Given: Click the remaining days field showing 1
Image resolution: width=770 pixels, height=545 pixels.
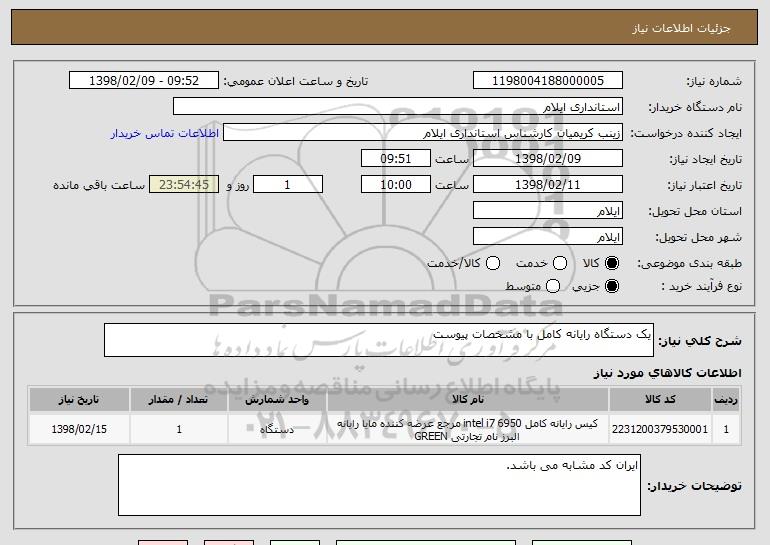Looking at the screenshot, I should tap(288, 185).
